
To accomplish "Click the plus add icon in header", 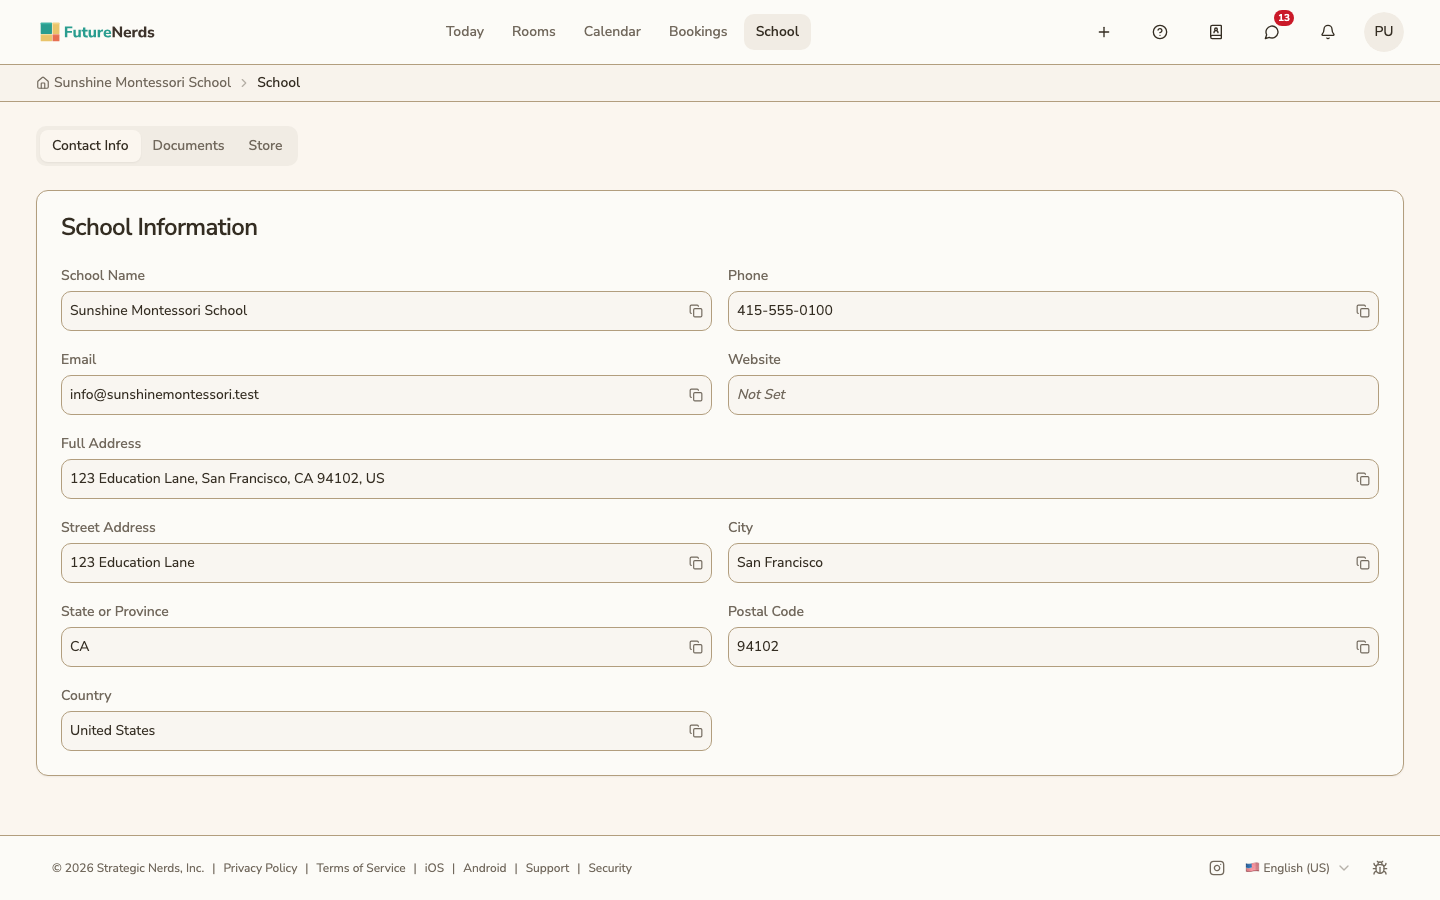I will [x=1104, y=32].
